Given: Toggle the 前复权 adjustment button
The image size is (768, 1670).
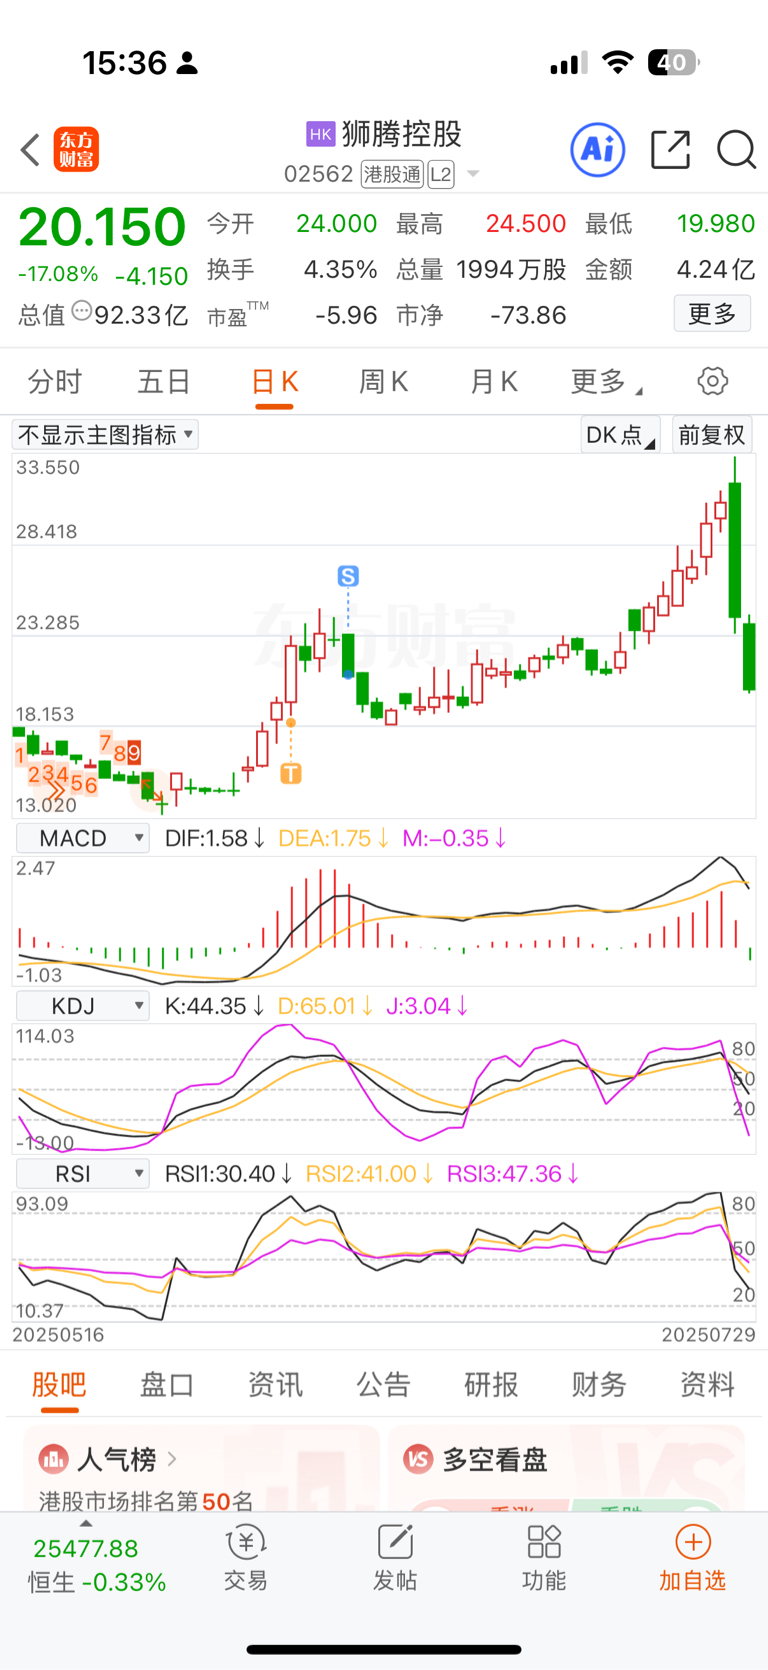Looking at the screenshot, I should [712, 435].
